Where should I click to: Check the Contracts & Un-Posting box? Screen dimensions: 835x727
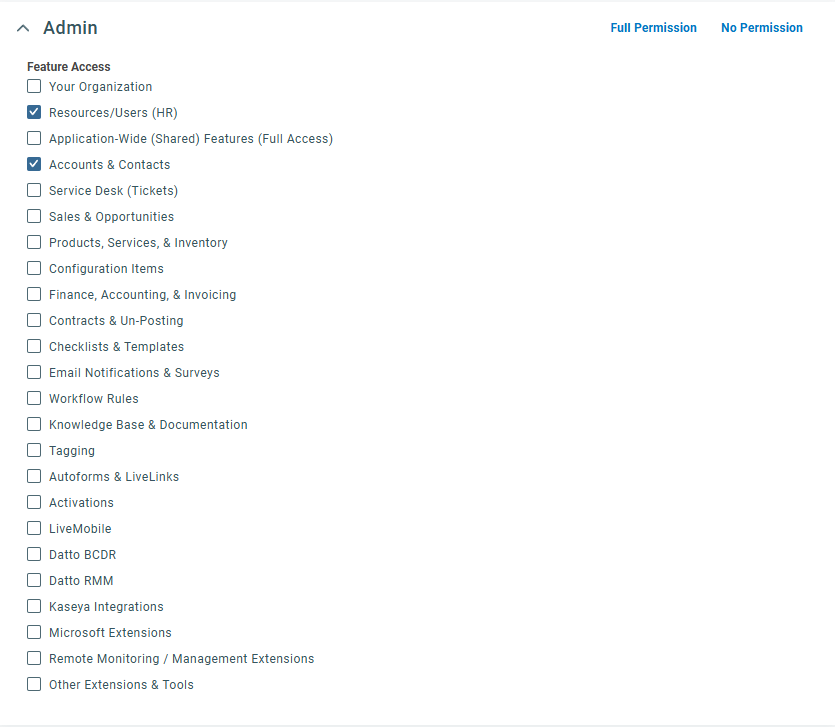(34, 320)
